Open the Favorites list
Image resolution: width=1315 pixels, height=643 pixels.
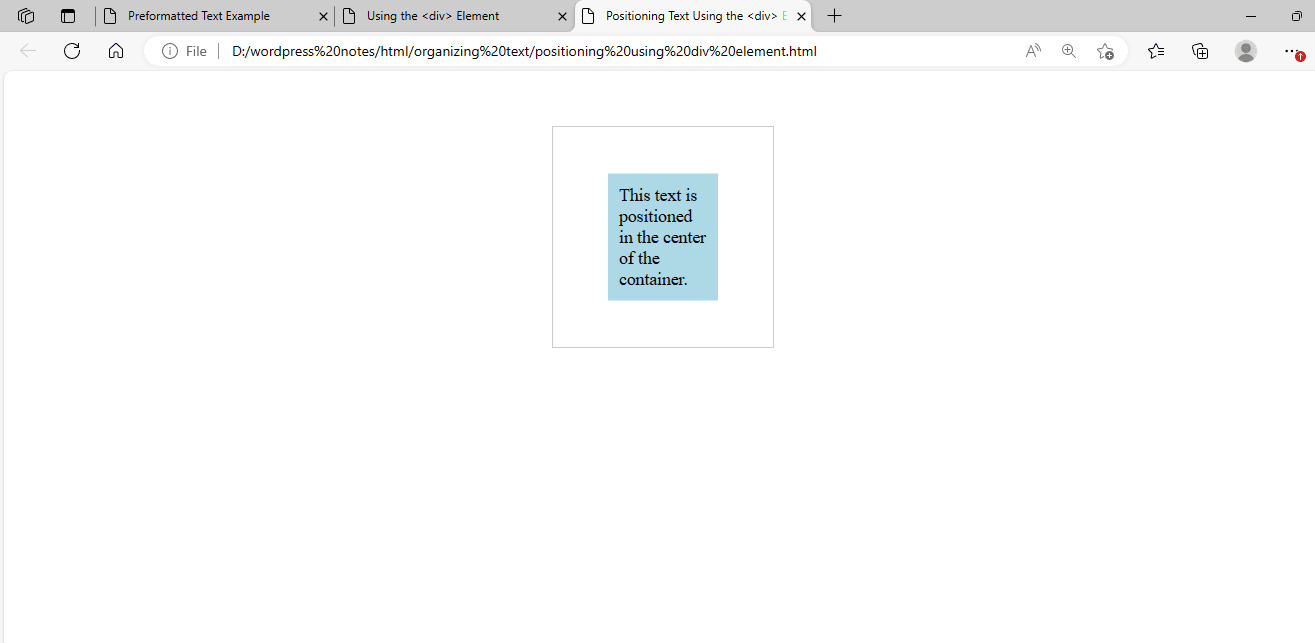pyautogui.click(x=1156, y=51)
